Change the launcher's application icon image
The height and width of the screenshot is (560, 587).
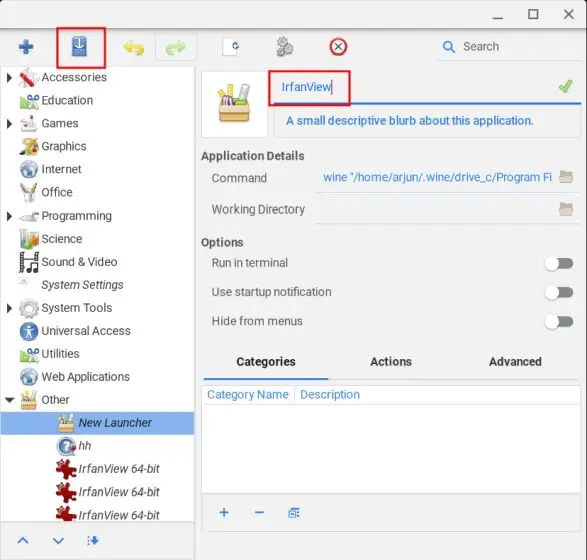click(x=234, y=104)
